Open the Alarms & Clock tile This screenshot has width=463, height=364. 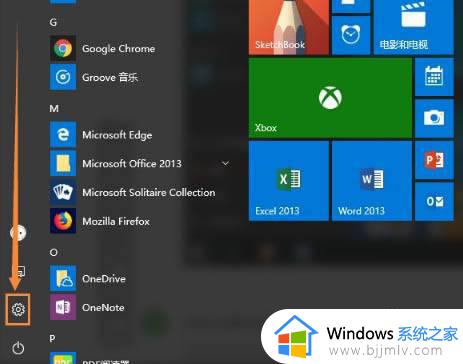pos(351,35)
